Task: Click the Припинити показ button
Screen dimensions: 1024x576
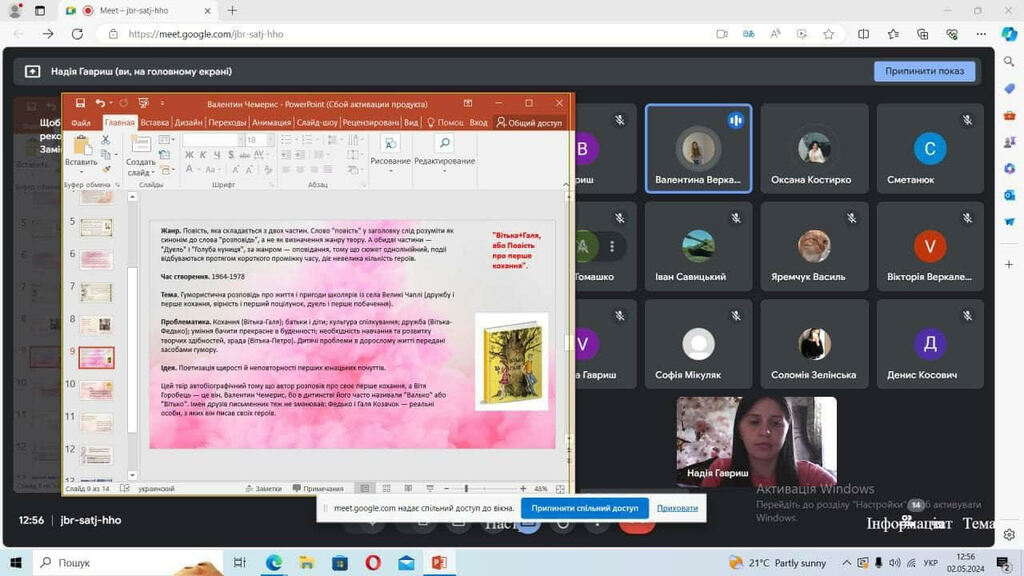Action: click(x=923, y=71)
